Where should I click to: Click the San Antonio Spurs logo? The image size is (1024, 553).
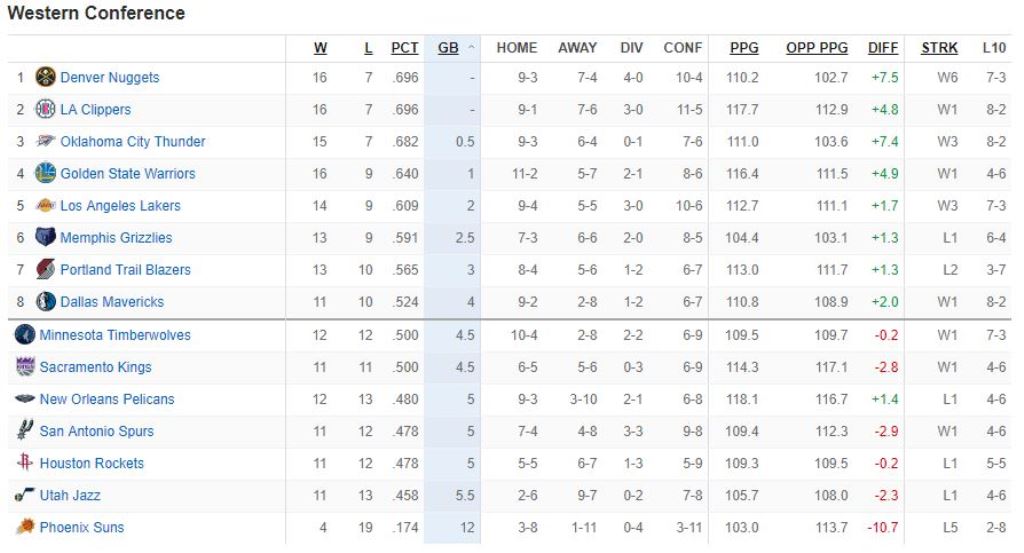click(25, 431)
